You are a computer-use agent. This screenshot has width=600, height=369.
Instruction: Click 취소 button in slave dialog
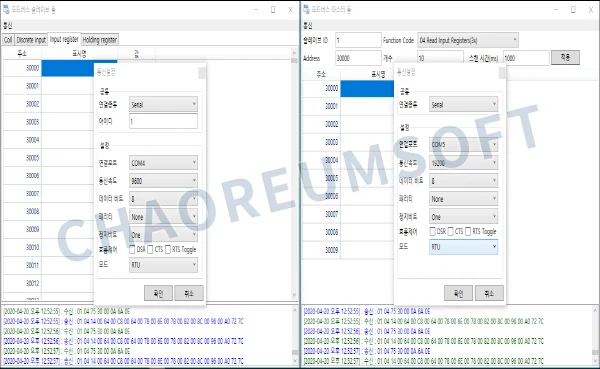click(189, 294)
